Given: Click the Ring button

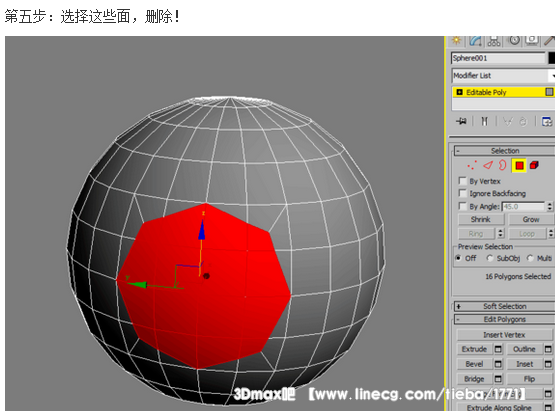Looking at the screenshot, I should click(476, 234).
